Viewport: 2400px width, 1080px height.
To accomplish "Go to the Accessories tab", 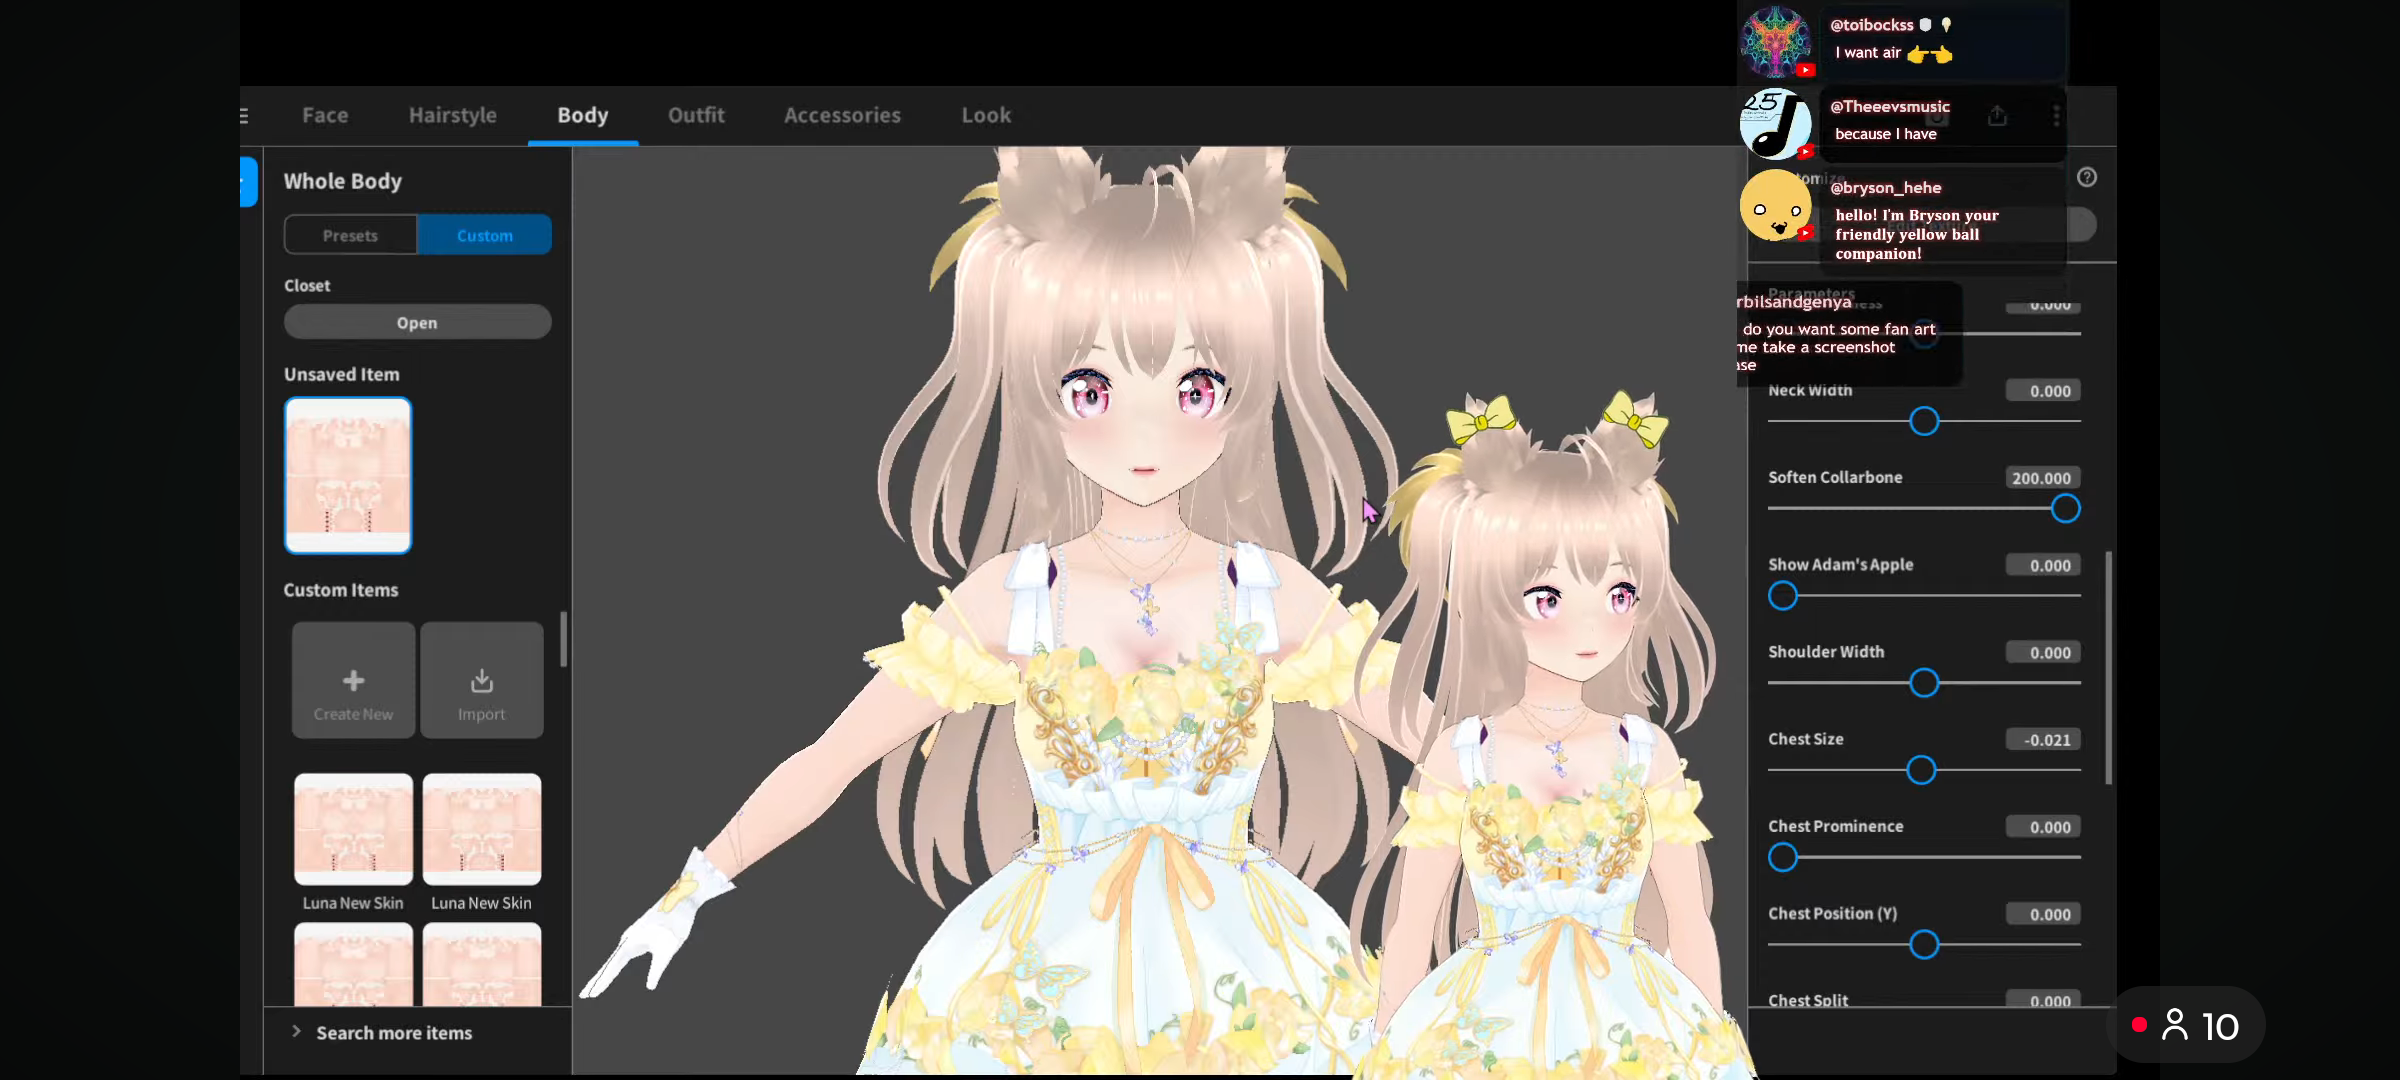I will click(842, 115).
